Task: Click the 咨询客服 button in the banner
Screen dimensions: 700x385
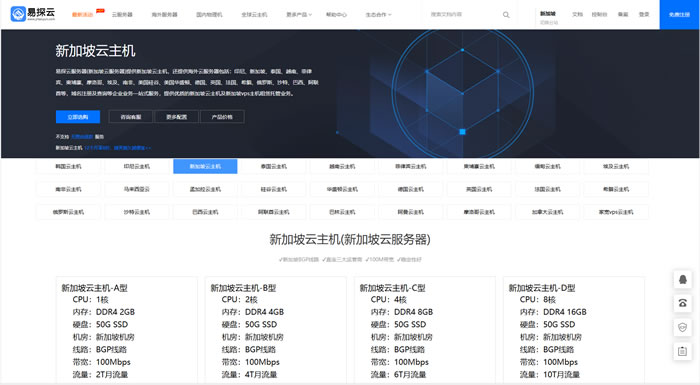Action: tap(131, 117)
